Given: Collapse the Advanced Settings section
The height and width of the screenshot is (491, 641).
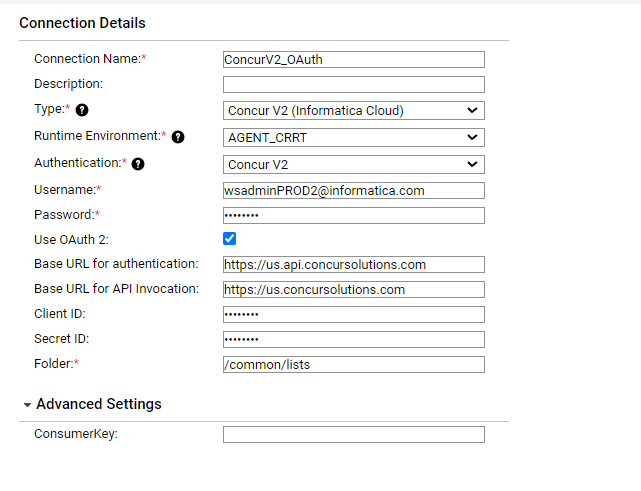Looking at the screenshot, I should pos(27,405).
